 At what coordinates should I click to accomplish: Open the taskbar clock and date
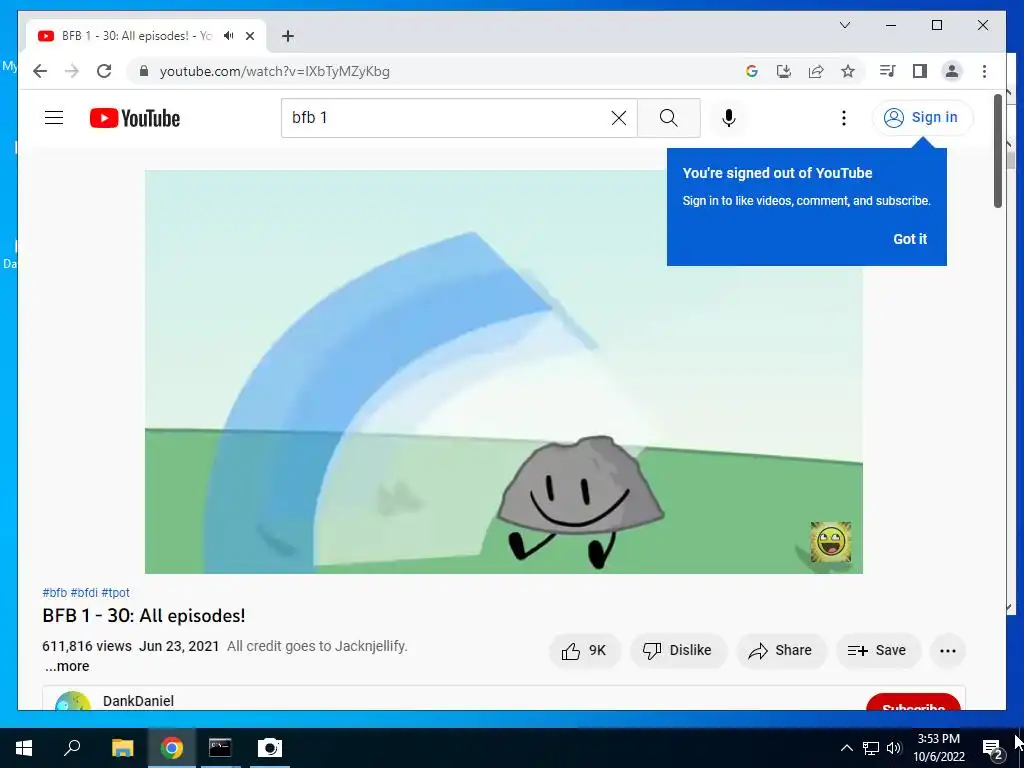pyautogui.click(x=939, y=748)
